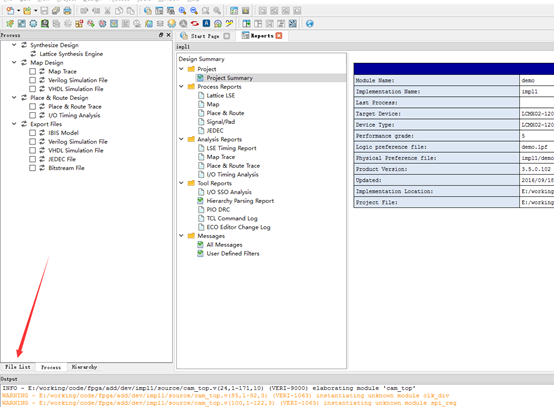
Task: Click the red loop toolbar icon
Action: pos(195,24)
